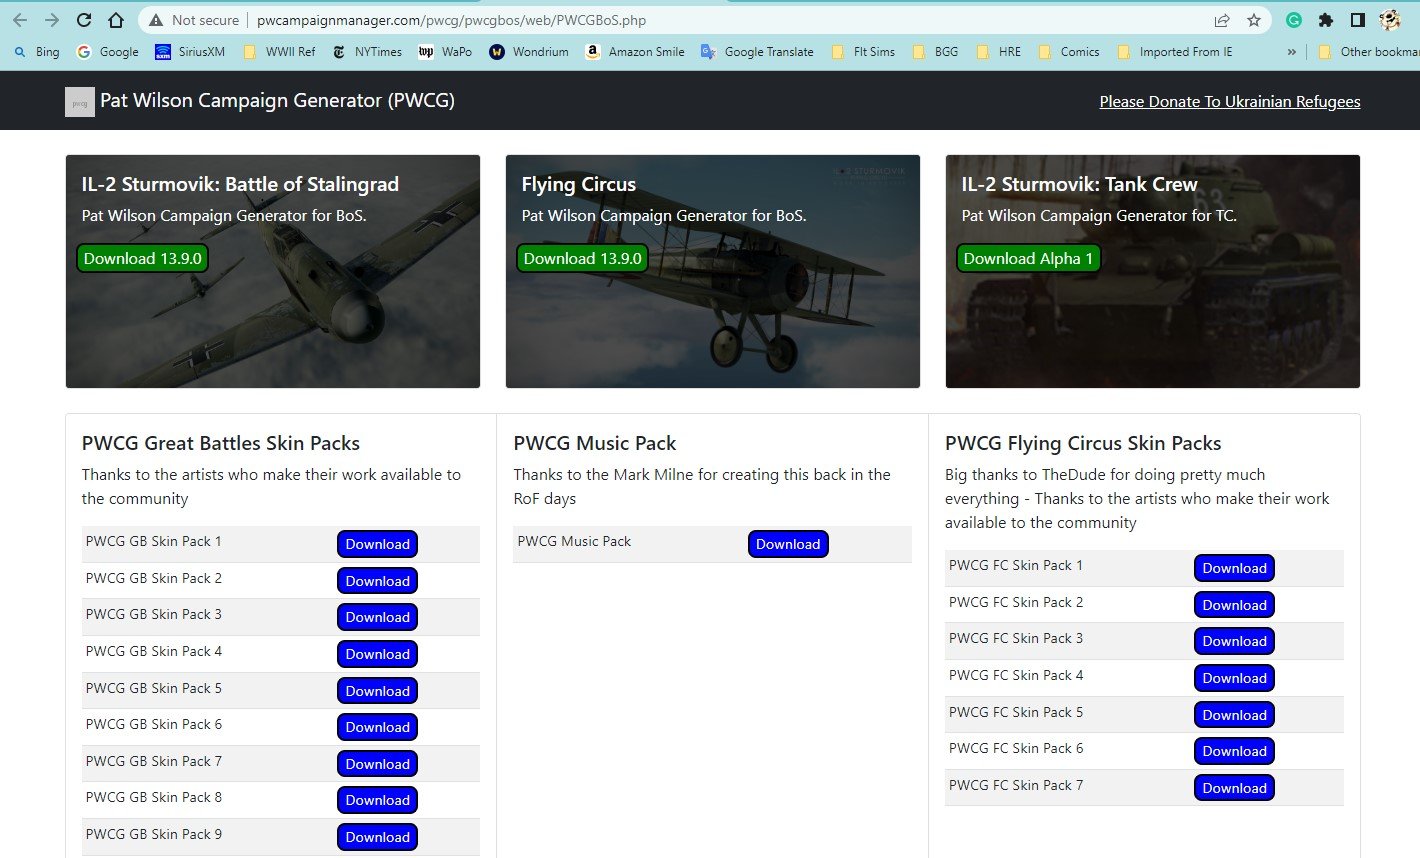Image resolution: width=1420 pixels, height=858 pixels.
Task: Bookmark this page with the star icon
Action: point(1253,20)
